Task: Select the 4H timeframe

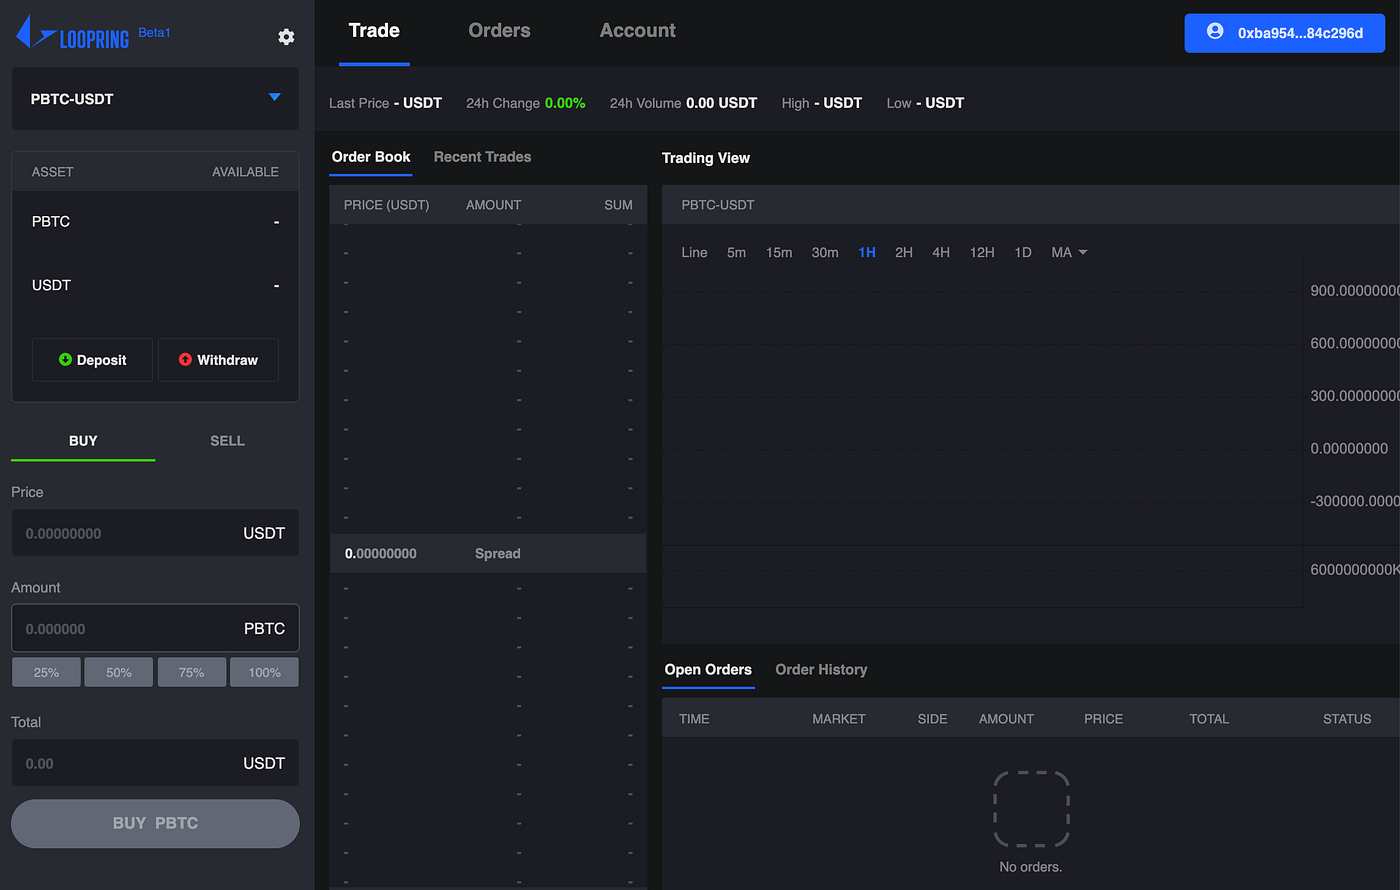Action: click(x=940, y=252)
